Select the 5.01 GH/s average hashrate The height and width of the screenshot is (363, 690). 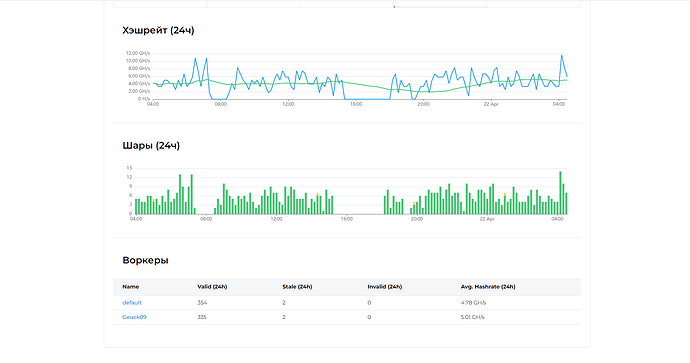472,317
